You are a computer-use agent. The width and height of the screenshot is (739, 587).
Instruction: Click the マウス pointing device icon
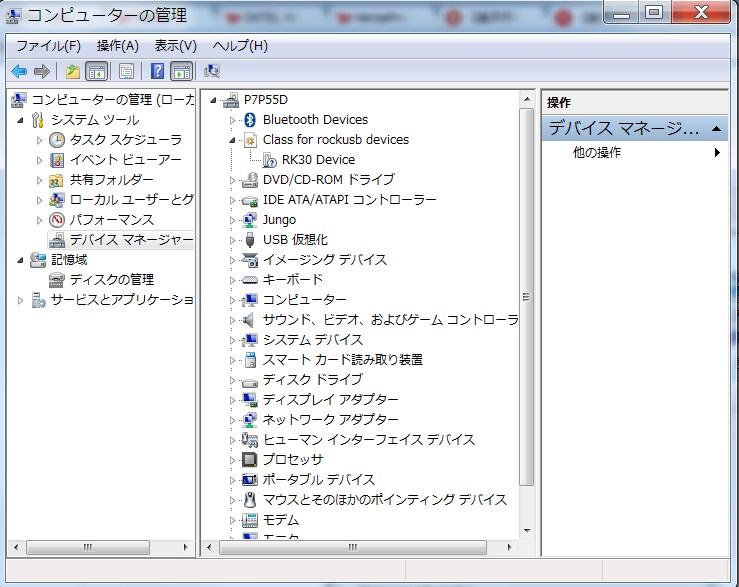(x=250, y=499)
